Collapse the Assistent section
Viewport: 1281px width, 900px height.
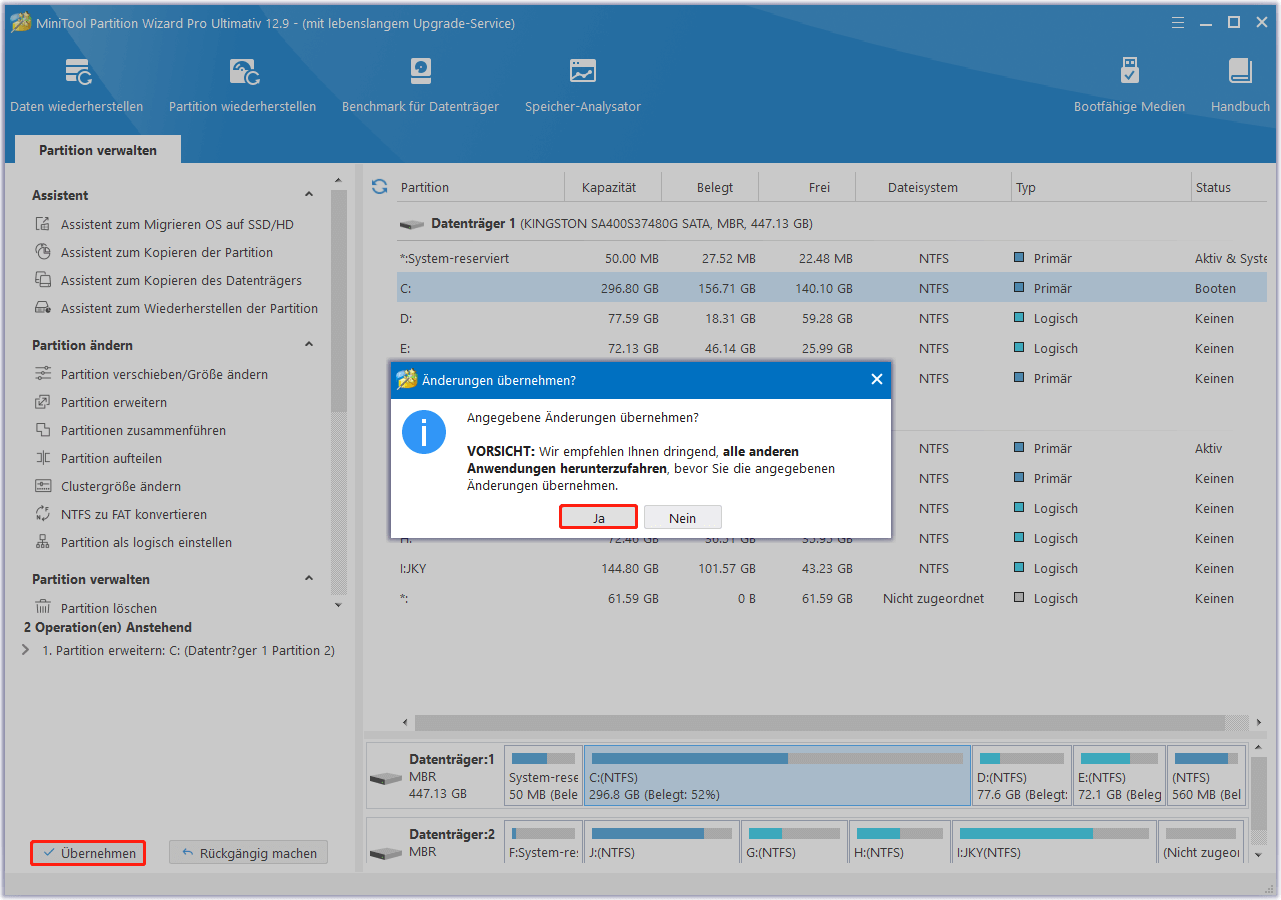point(309,195)
